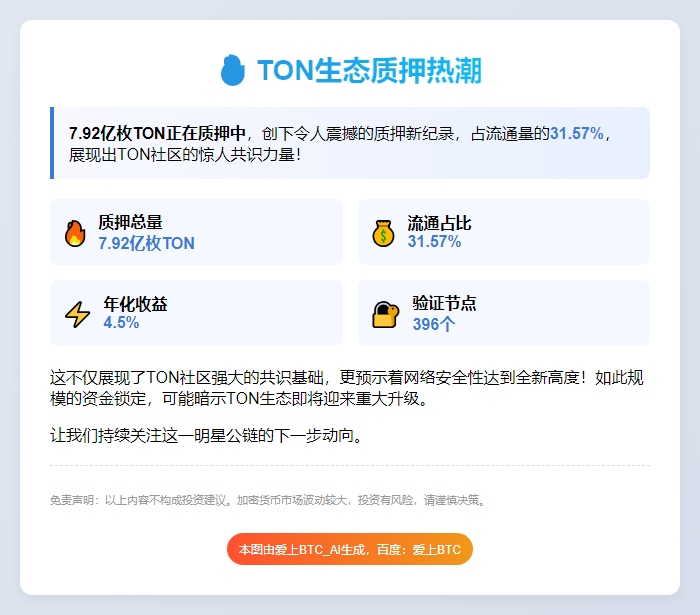Click the 396个 validator count value
Viewport: 700px width, 615px height.
[x=434, y=324]
